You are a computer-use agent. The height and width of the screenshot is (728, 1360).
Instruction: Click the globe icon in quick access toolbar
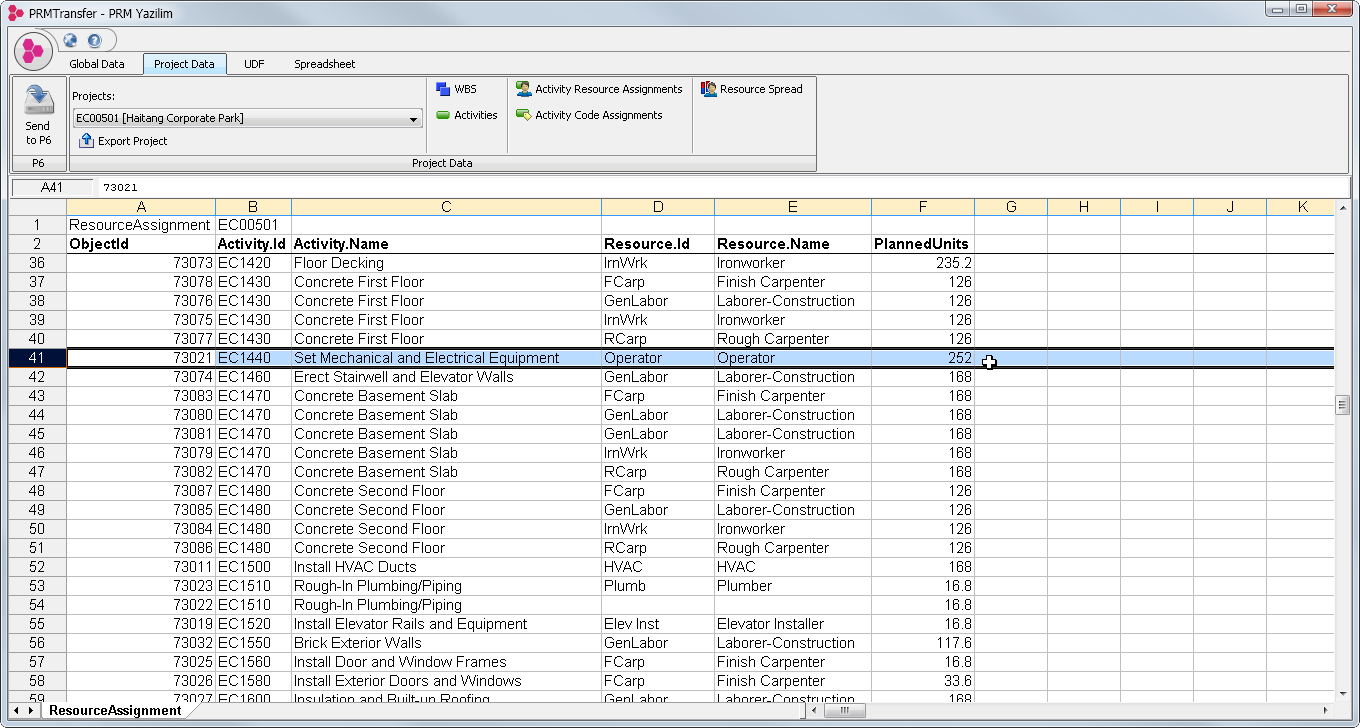[x=70, y=41]
